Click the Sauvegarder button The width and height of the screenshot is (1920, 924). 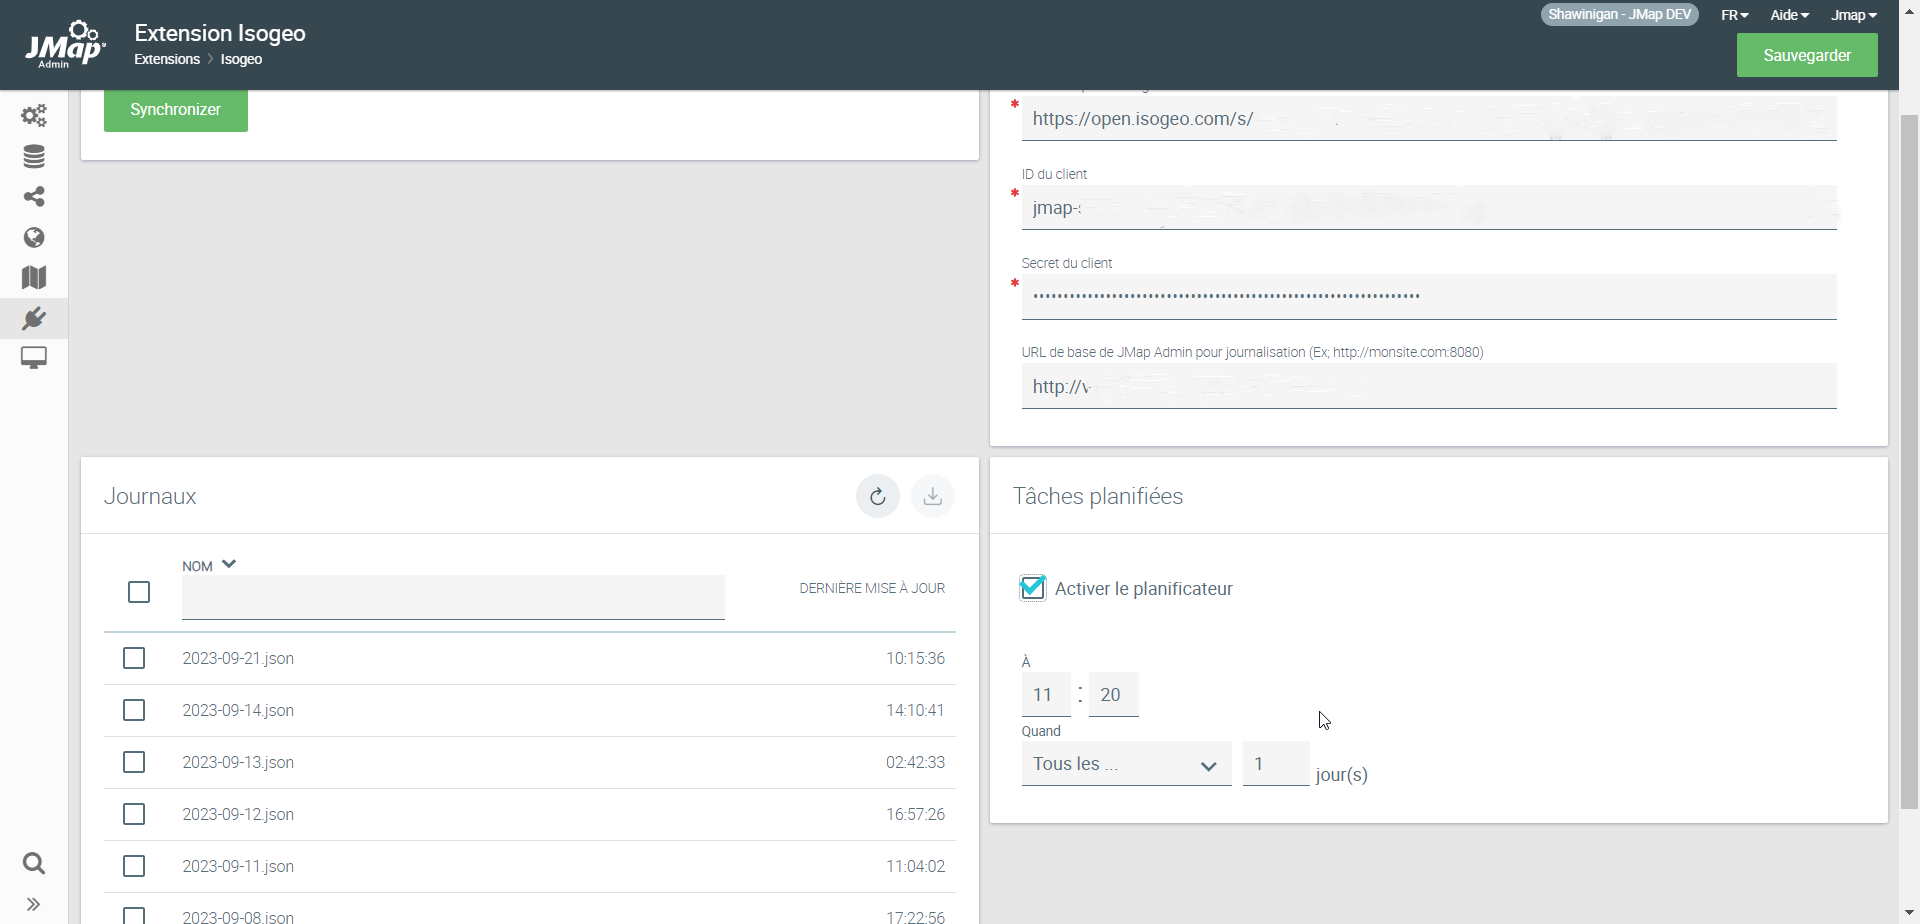click(1807, 55)
